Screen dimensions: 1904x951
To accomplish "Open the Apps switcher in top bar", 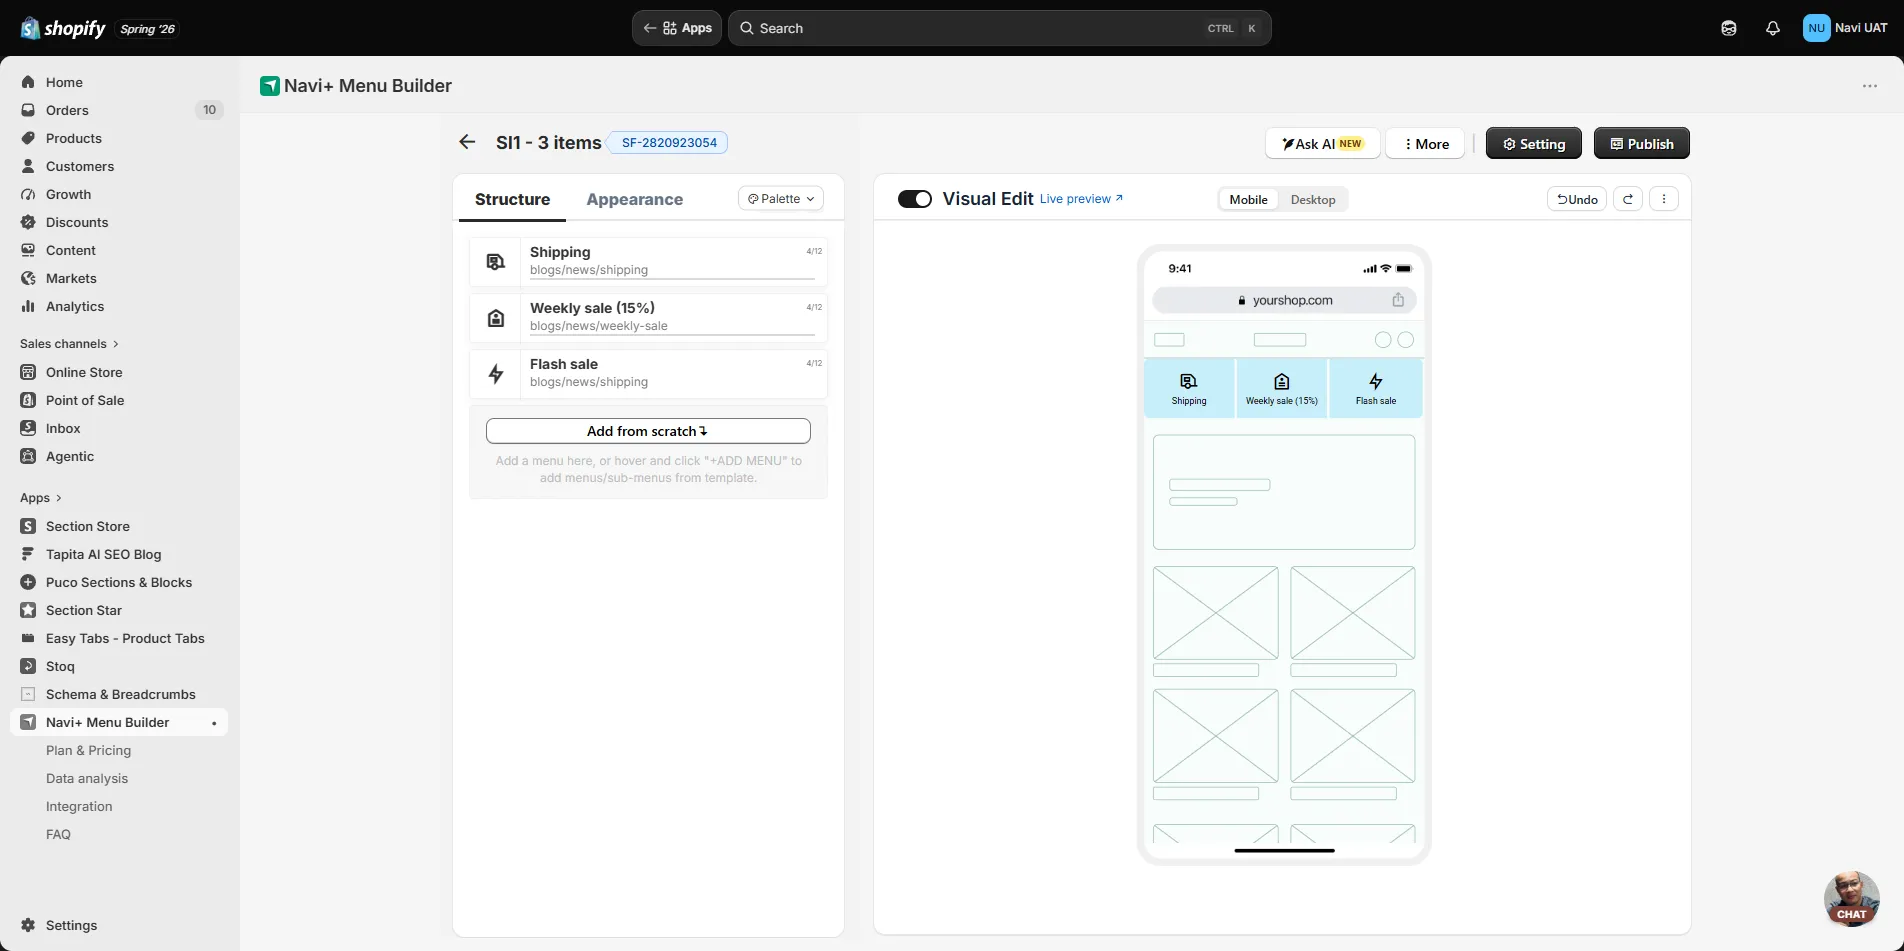I will pos(677,28).
